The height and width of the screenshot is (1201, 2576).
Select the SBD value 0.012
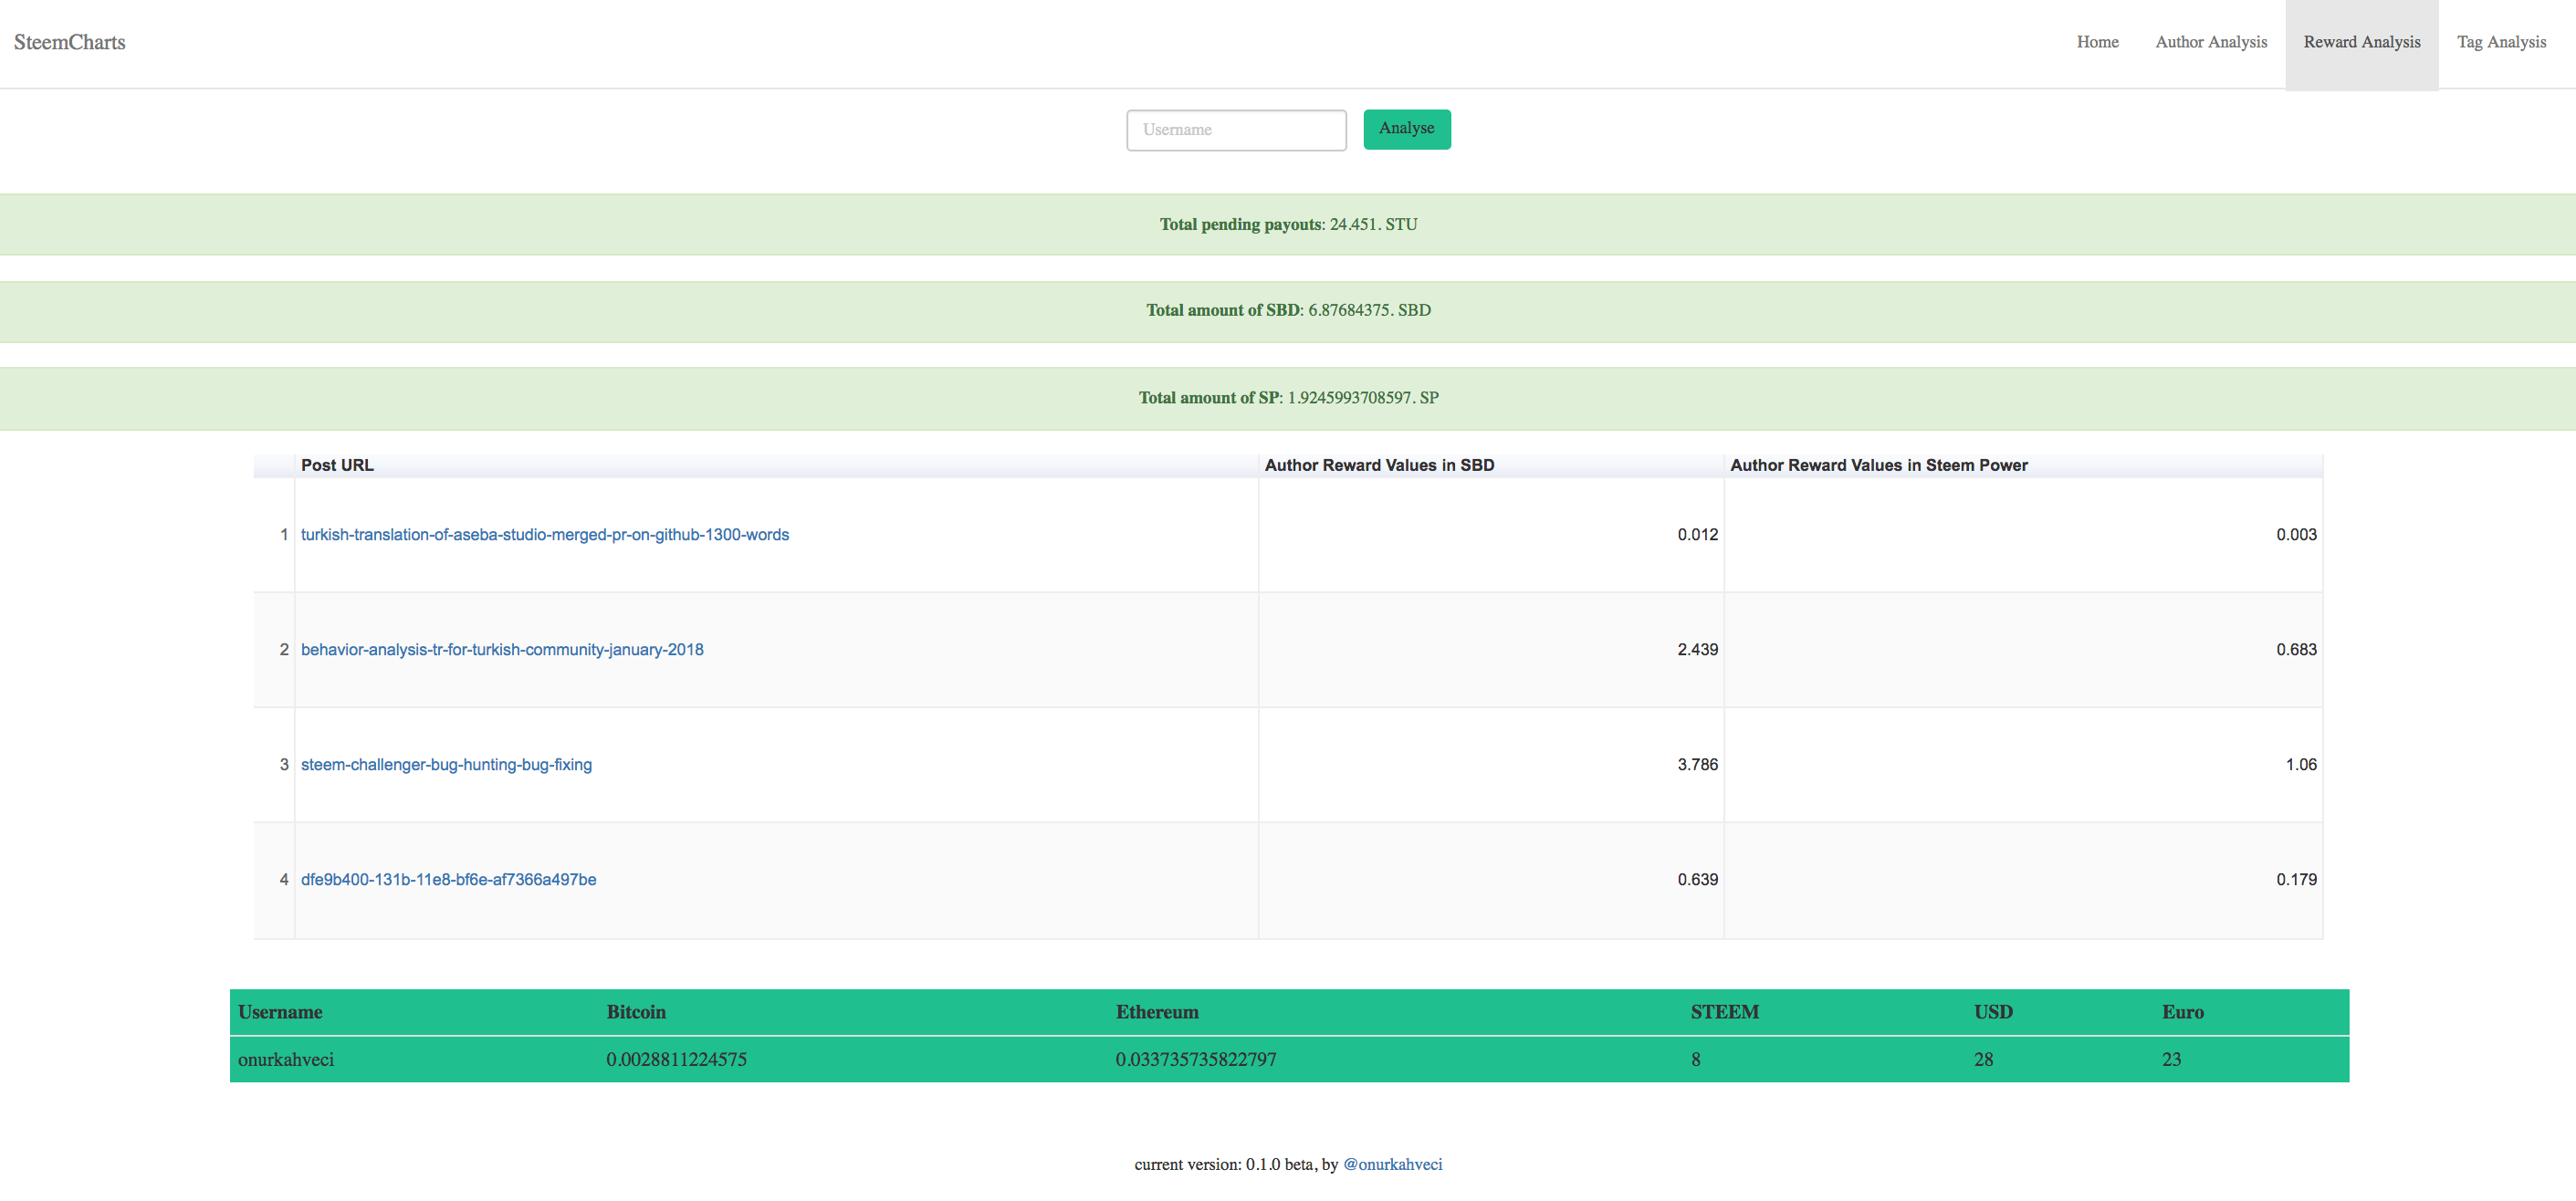pos(1697,535)
